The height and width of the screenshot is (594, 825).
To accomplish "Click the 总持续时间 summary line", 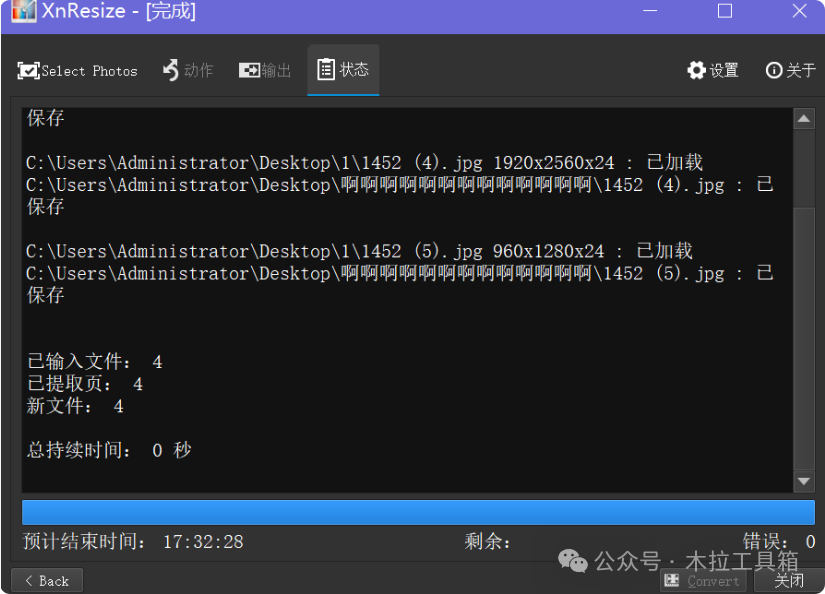I will click(109, 450).
